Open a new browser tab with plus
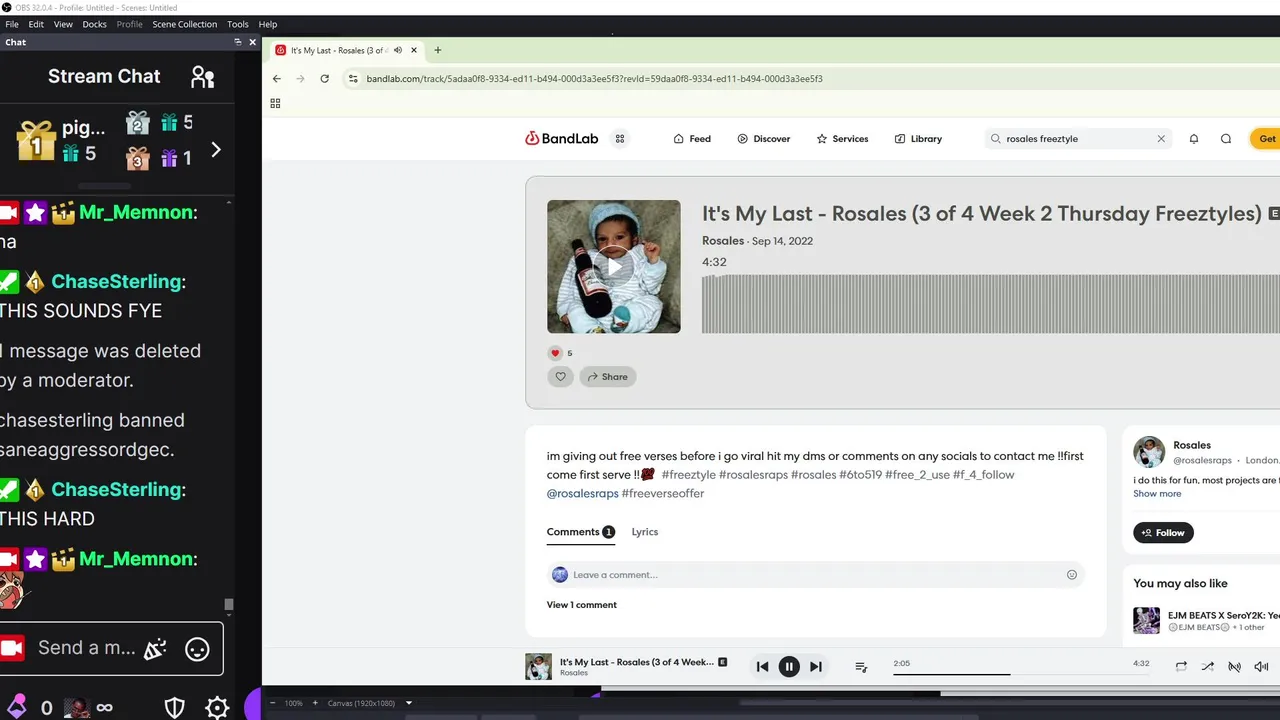This screenshot has width=1280, height=720. click(437, 50)
